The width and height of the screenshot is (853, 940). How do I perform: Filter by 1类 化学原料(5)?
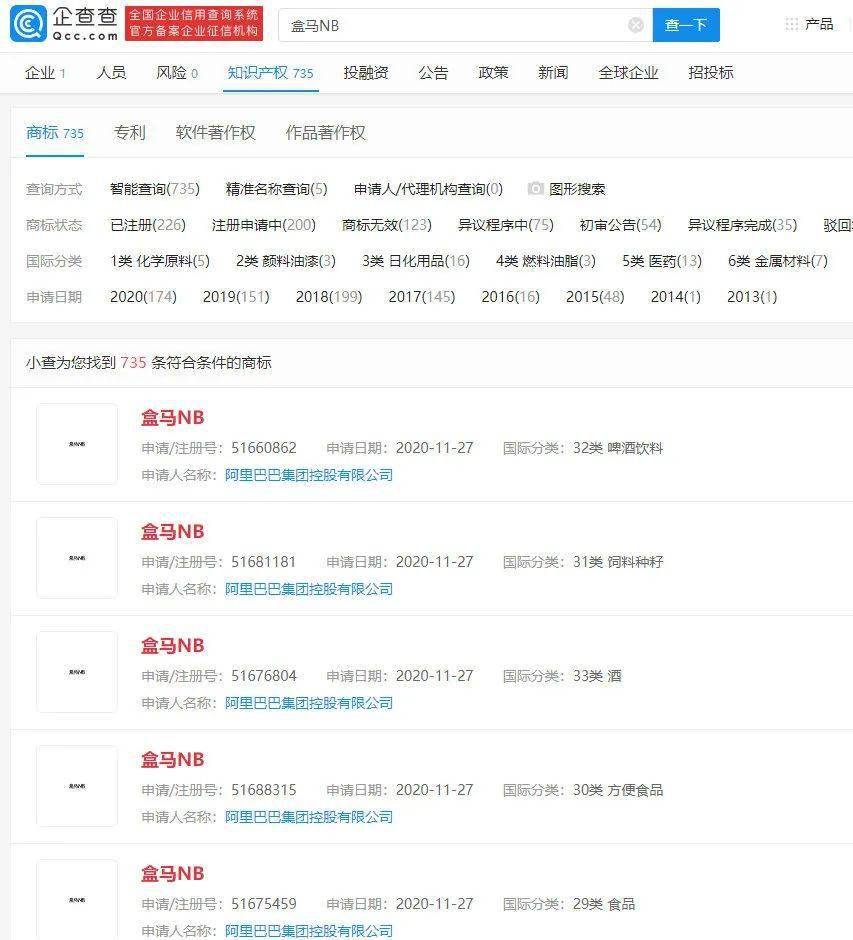(x=160, y=261)
